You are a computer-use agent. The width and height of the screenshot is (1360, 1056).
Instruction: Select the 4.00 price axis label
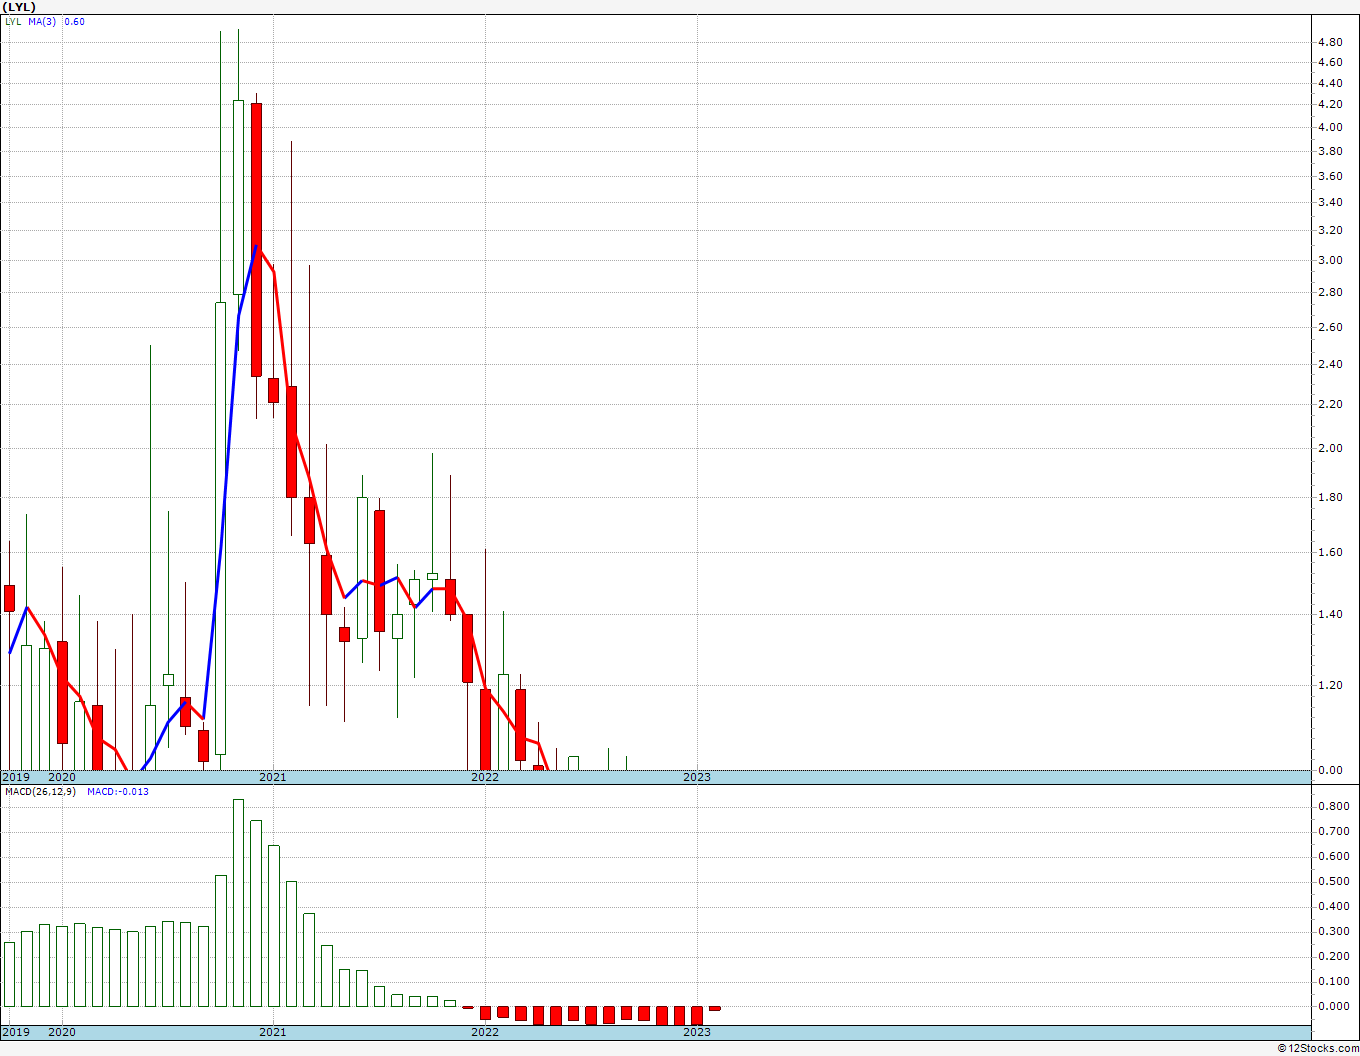click(1330, 127)
